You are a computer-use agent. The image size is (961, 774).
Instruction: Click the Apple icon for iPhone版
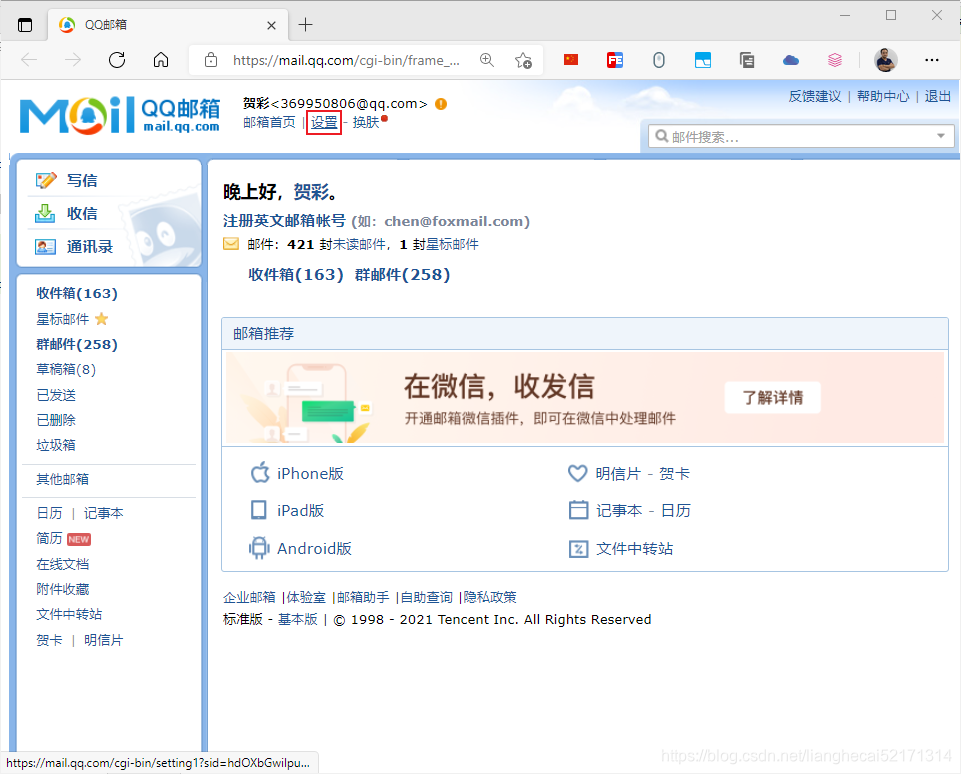pos(260,473)
